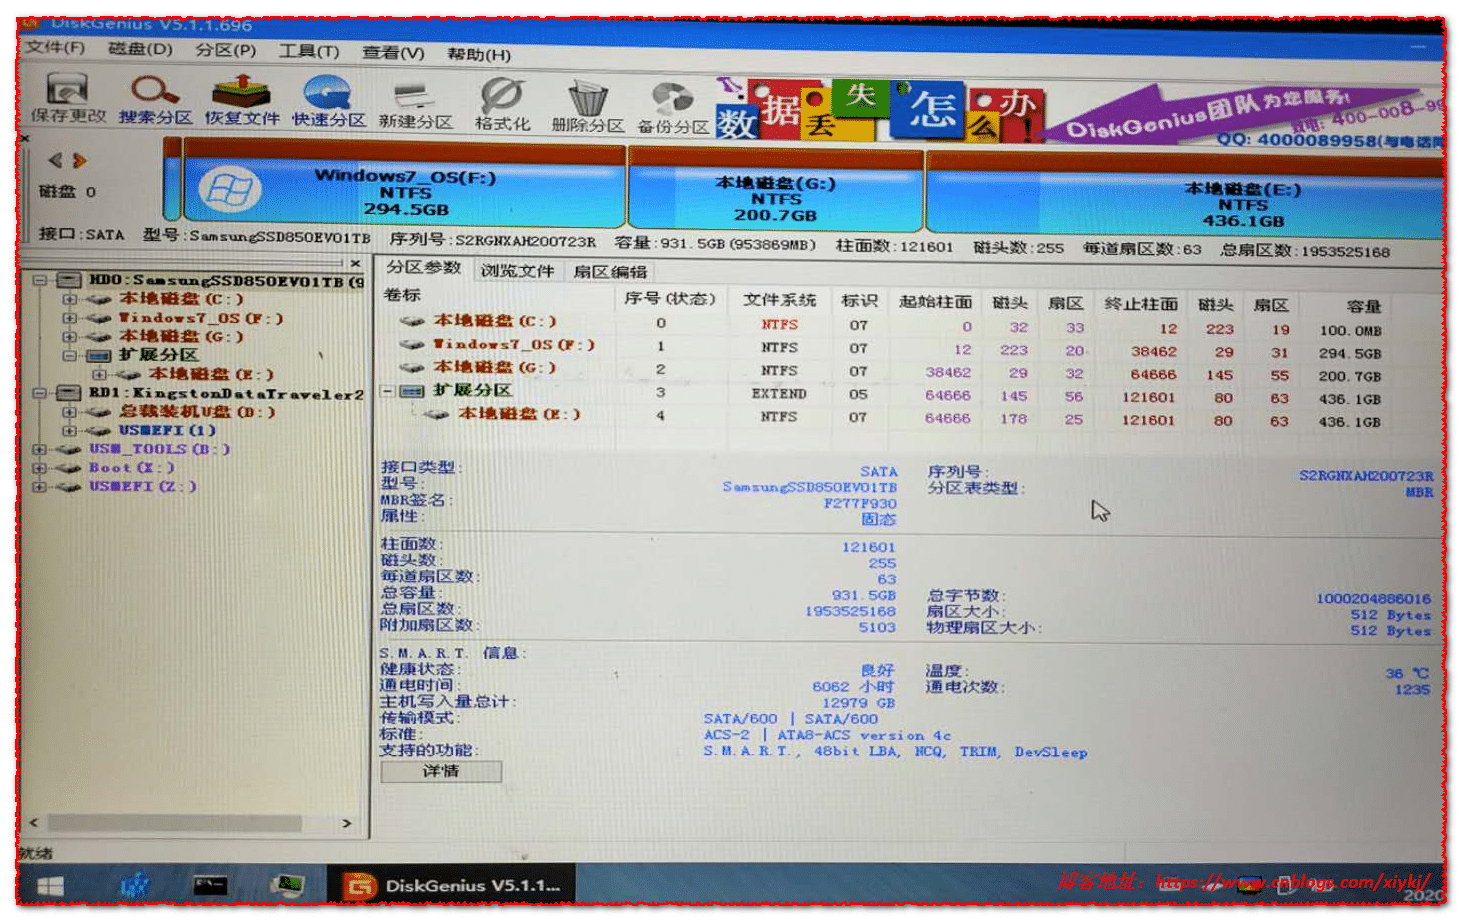This screenshot has width=1463, height=922.
Task: Collapse the 扩展分区 node in the tree
Action: (x=69, y=355)
